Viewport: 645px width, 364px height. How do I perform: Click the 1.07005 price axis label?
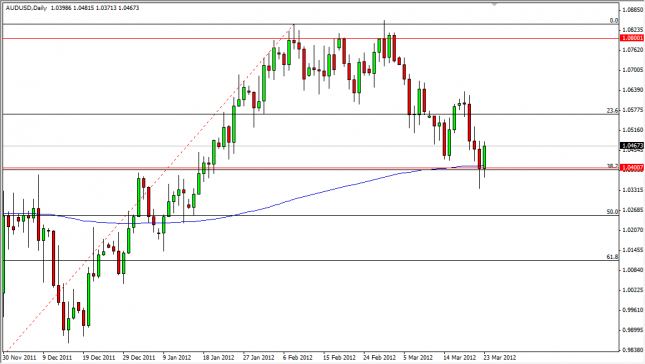coord(633,70)
